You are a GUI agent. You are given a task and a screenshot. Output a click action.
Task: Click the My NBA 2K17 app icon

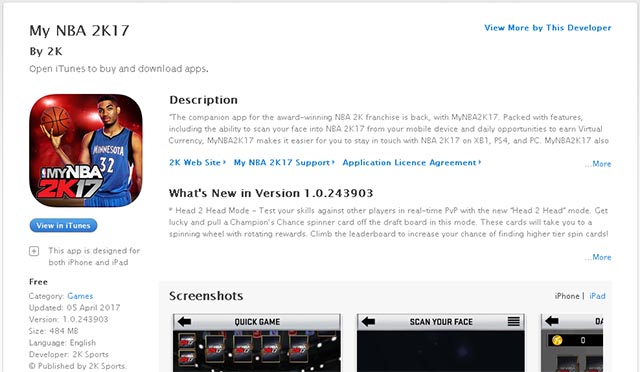86,151
